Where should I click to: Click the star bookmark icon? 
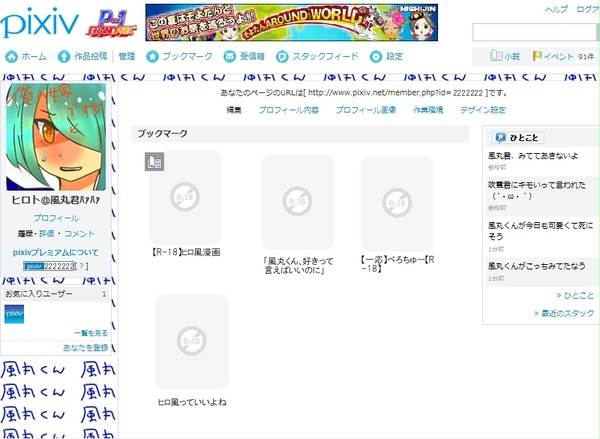[152, 57]
